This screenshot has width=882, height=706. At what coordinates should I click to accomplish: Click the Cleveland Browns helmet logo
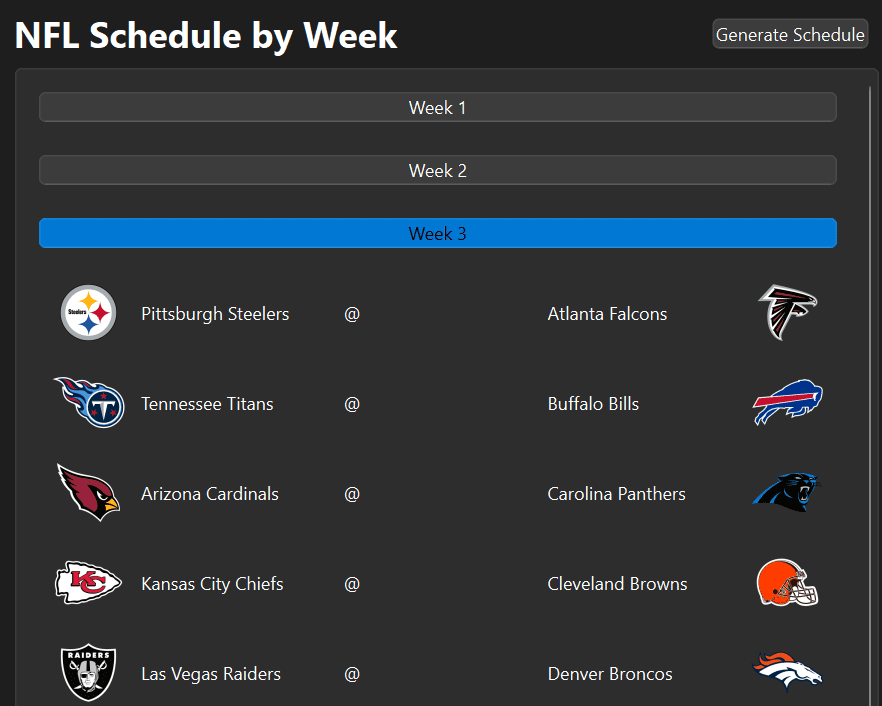787,583
